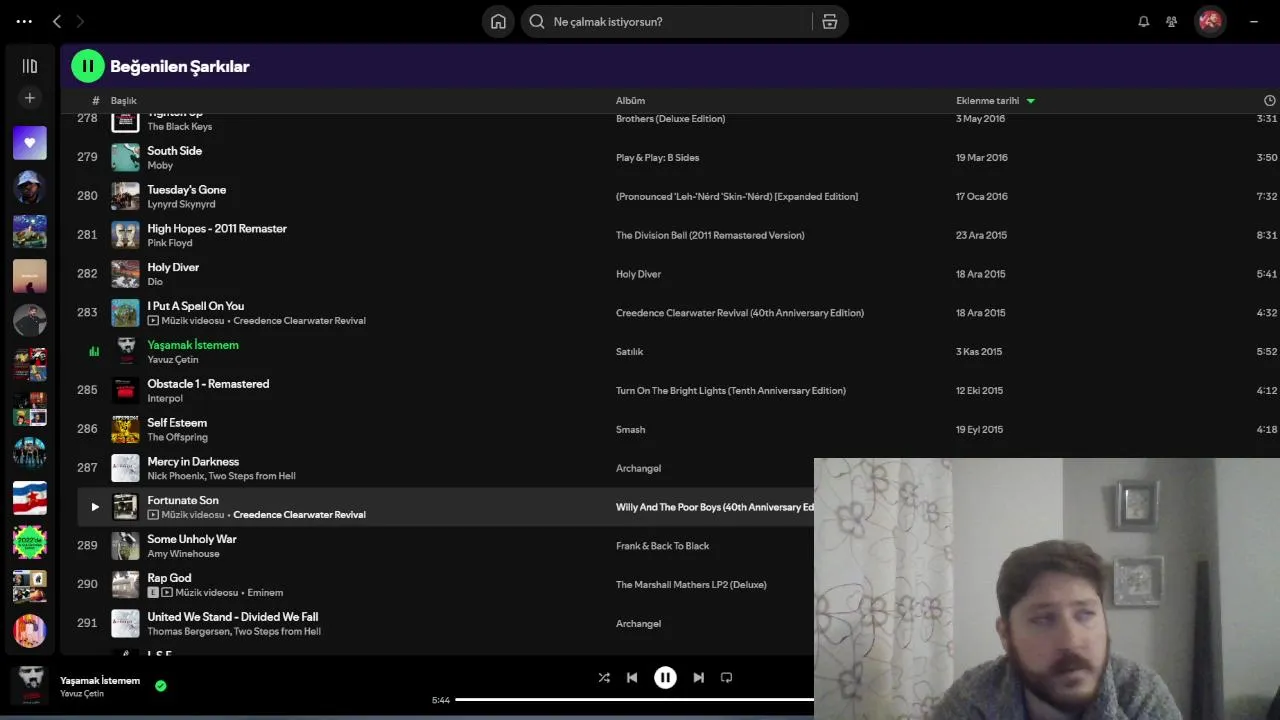
Task: Select 'Obstacle 1 - Remastered' title
Action: click(x=208, y=384)
